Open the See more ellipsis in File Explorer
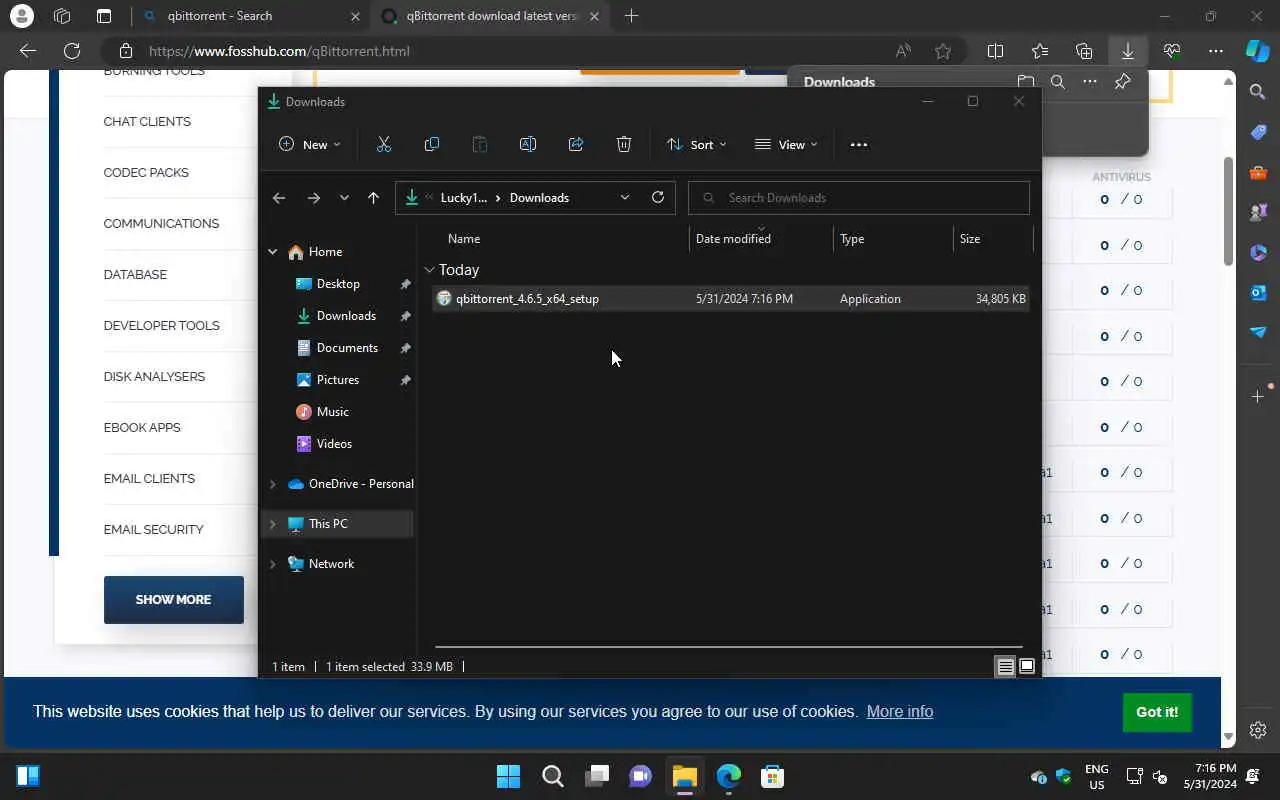Viewport: 1280px width, 800px height. [859, 145]
